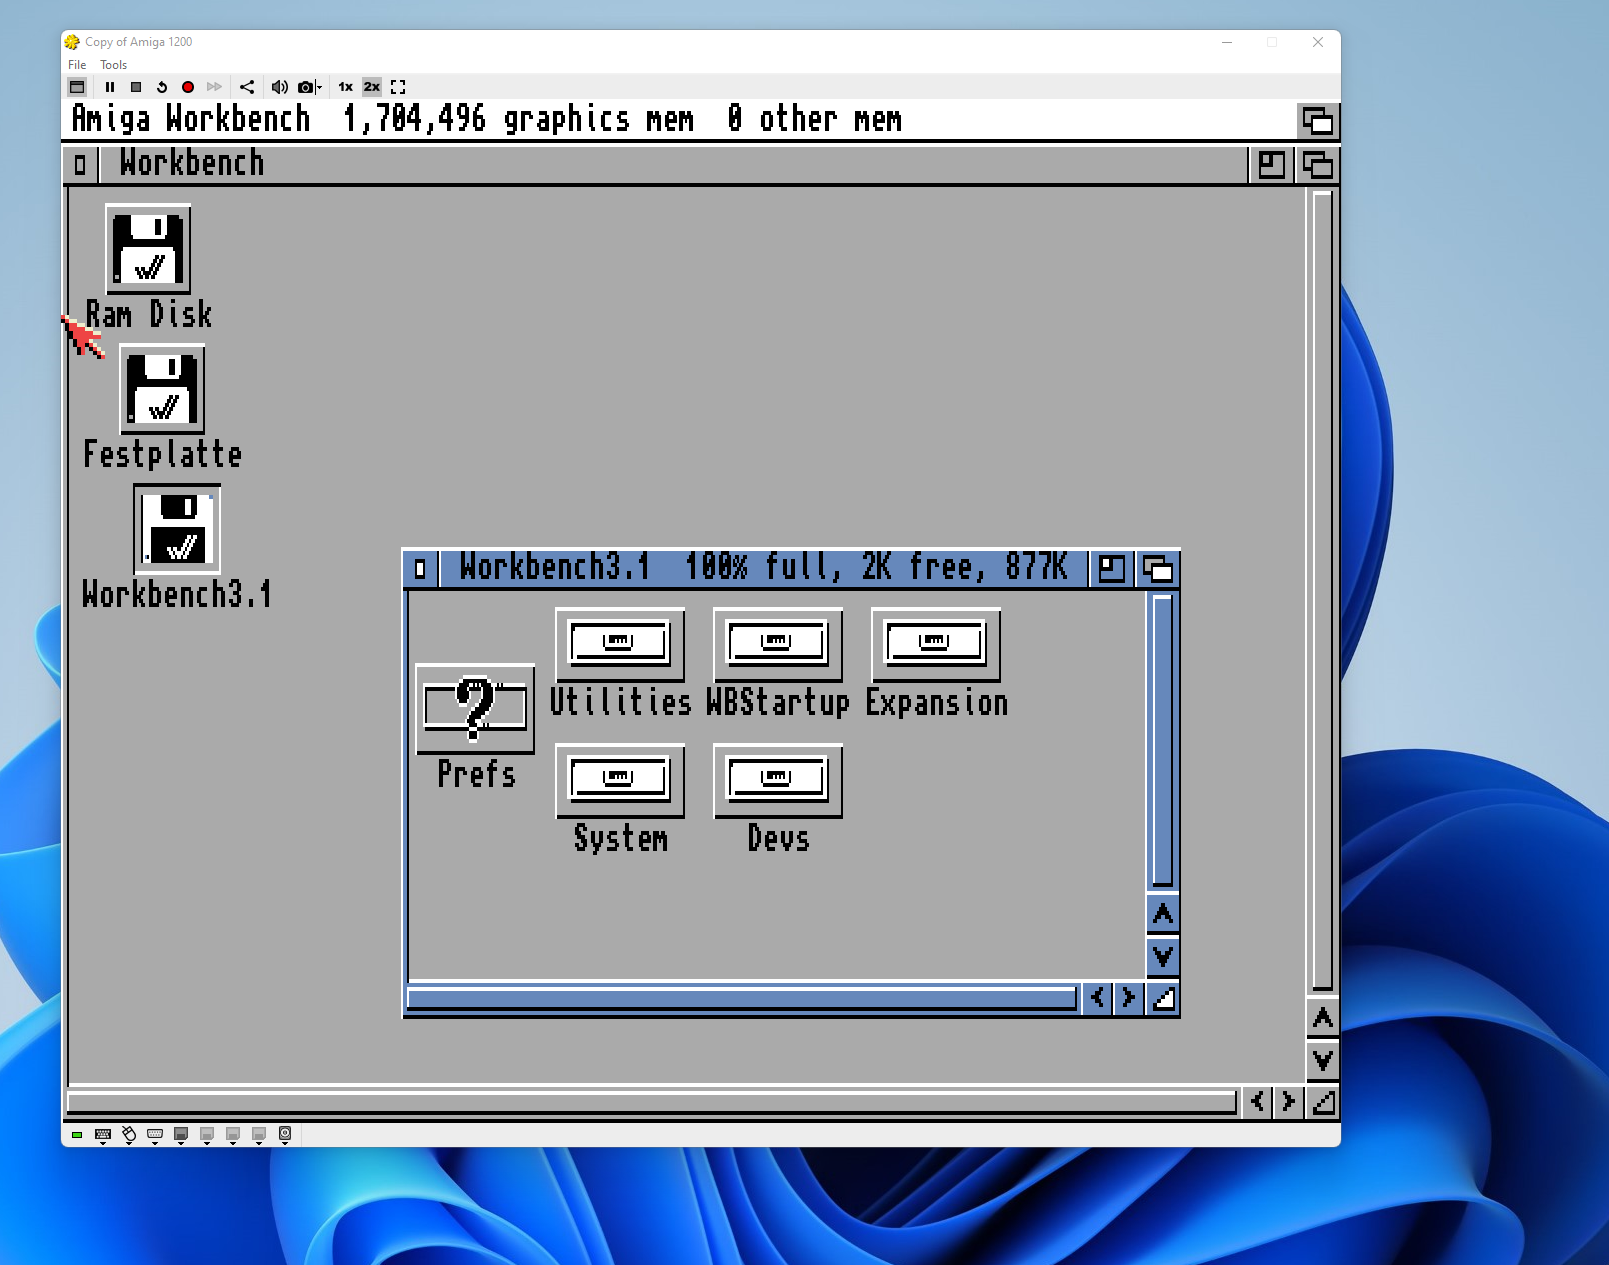Click the green power LED indicator
Image resolution: width=1609 pixels, height=1265 pixels.
tap(77, 1135)
